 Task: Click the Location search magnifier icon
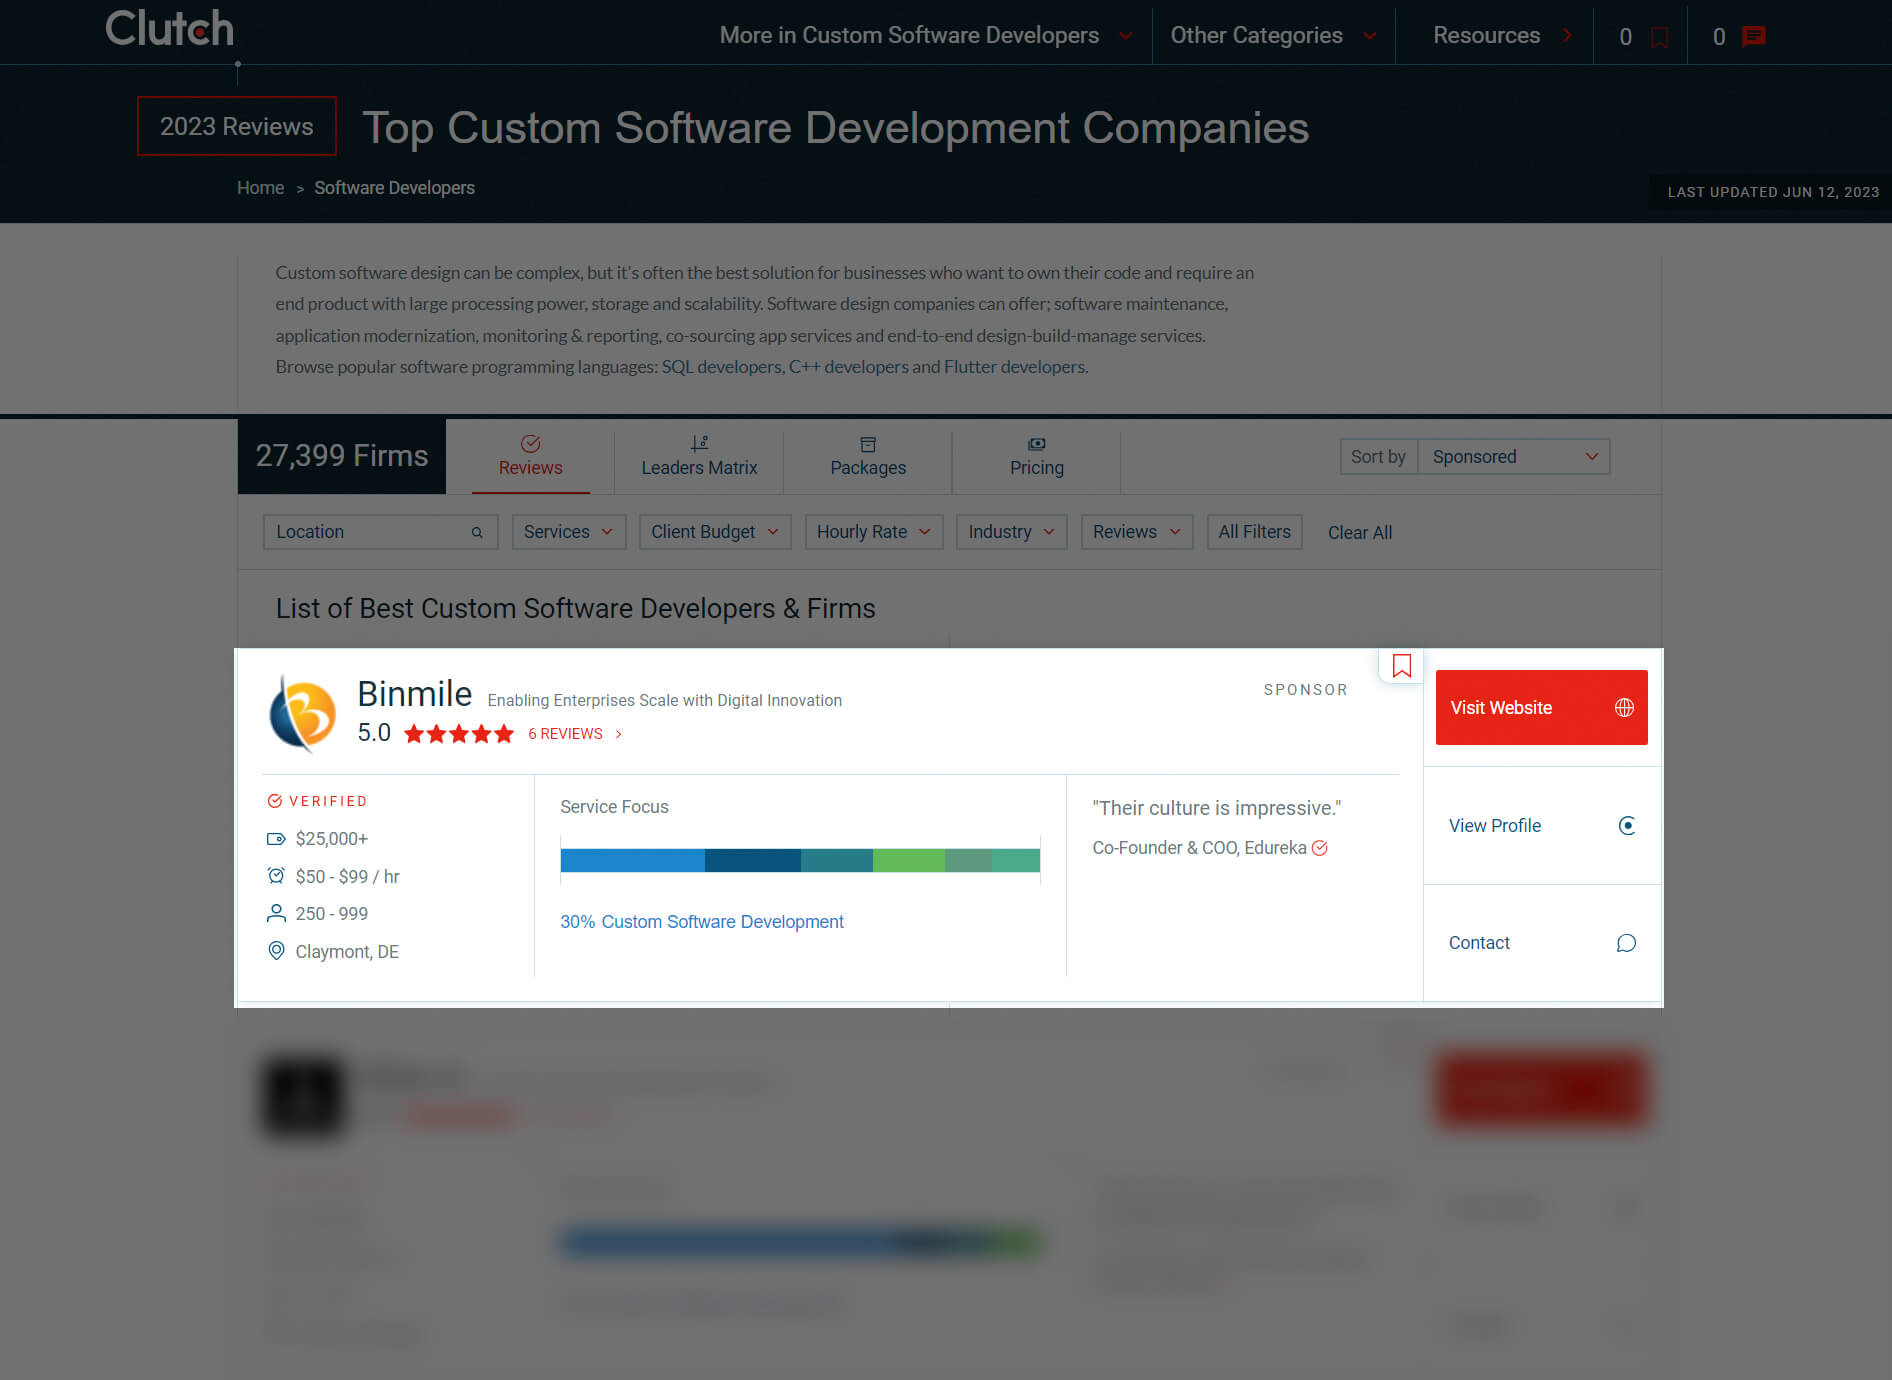[x=477, y=533]
